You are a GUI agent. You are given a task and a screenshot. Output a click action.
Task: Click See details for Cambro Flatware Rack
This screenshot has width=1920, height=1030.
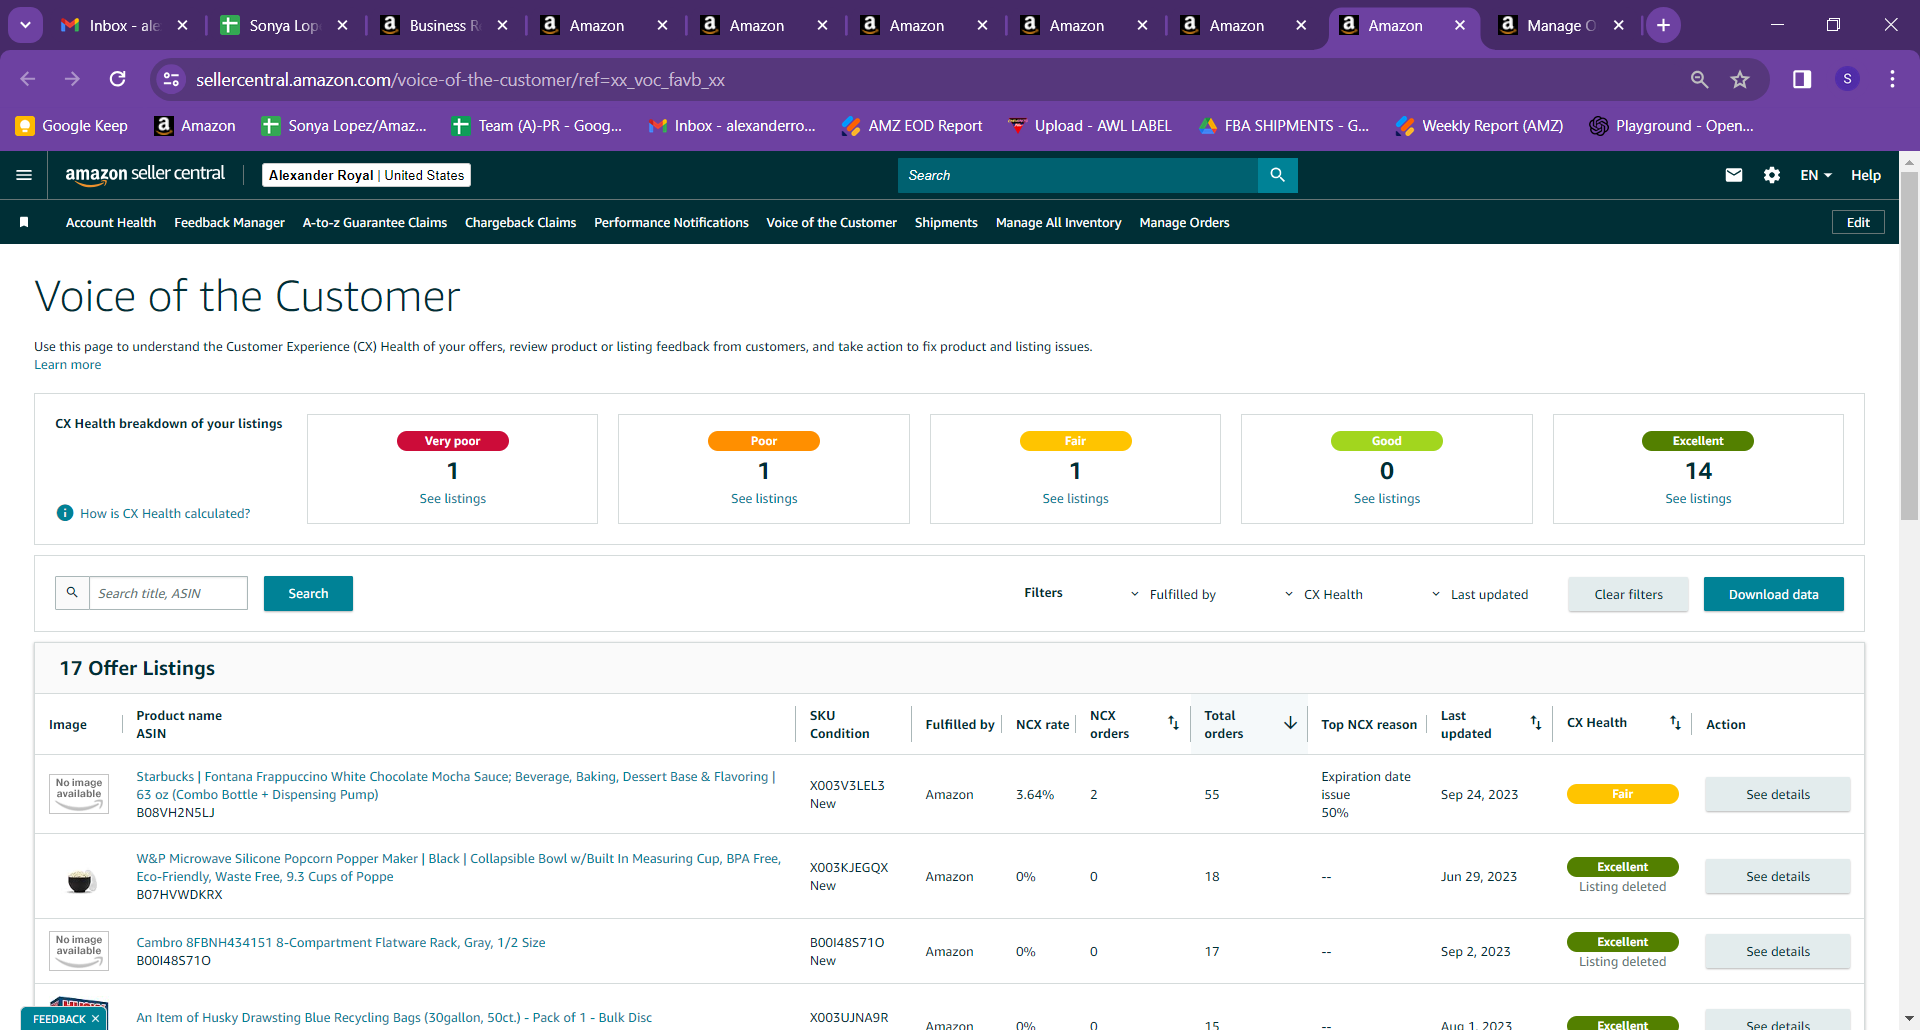click(1777, 951)
